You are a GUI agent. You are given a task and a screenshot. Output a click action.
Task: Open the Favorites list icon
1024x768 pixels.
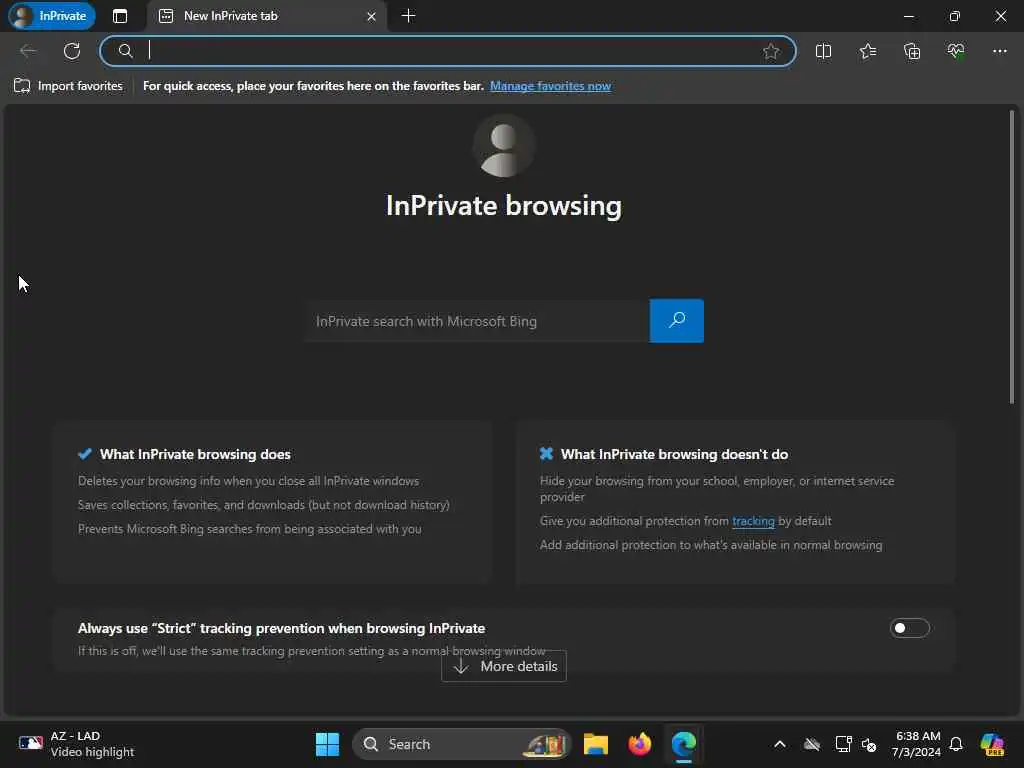click(x=868, y=51)
